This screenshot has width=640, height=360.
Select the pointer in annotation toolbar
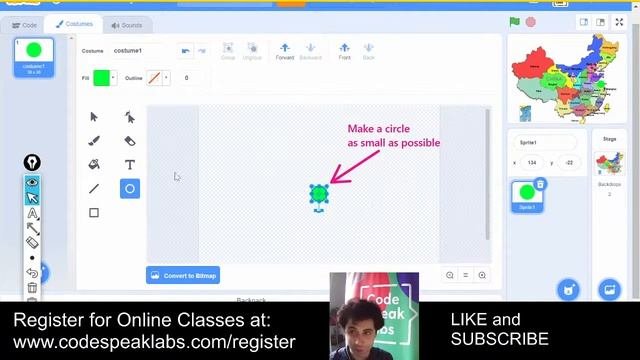pyautogui.click(x=32, y=198)
